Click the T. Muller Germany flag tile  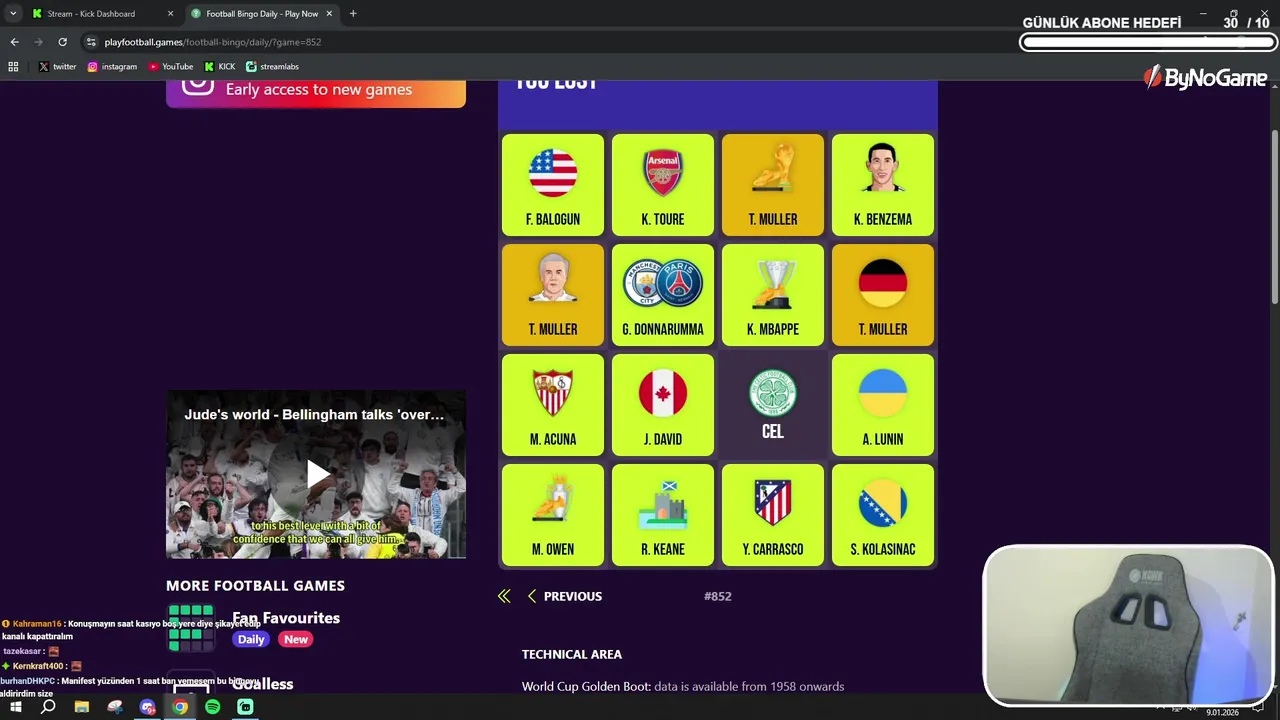click(x=883, y=295)
